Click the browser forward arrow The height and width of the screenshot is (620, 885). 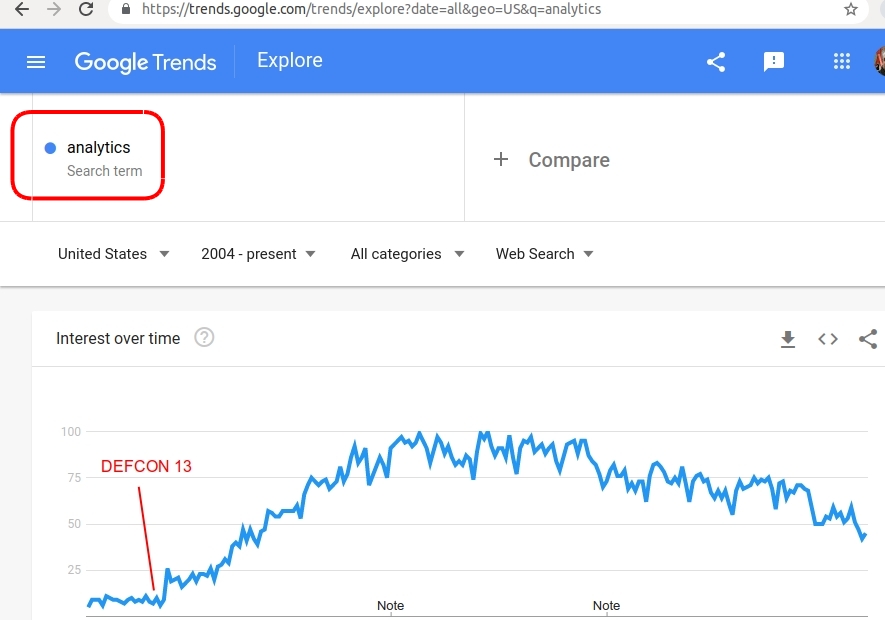point(54,9)
